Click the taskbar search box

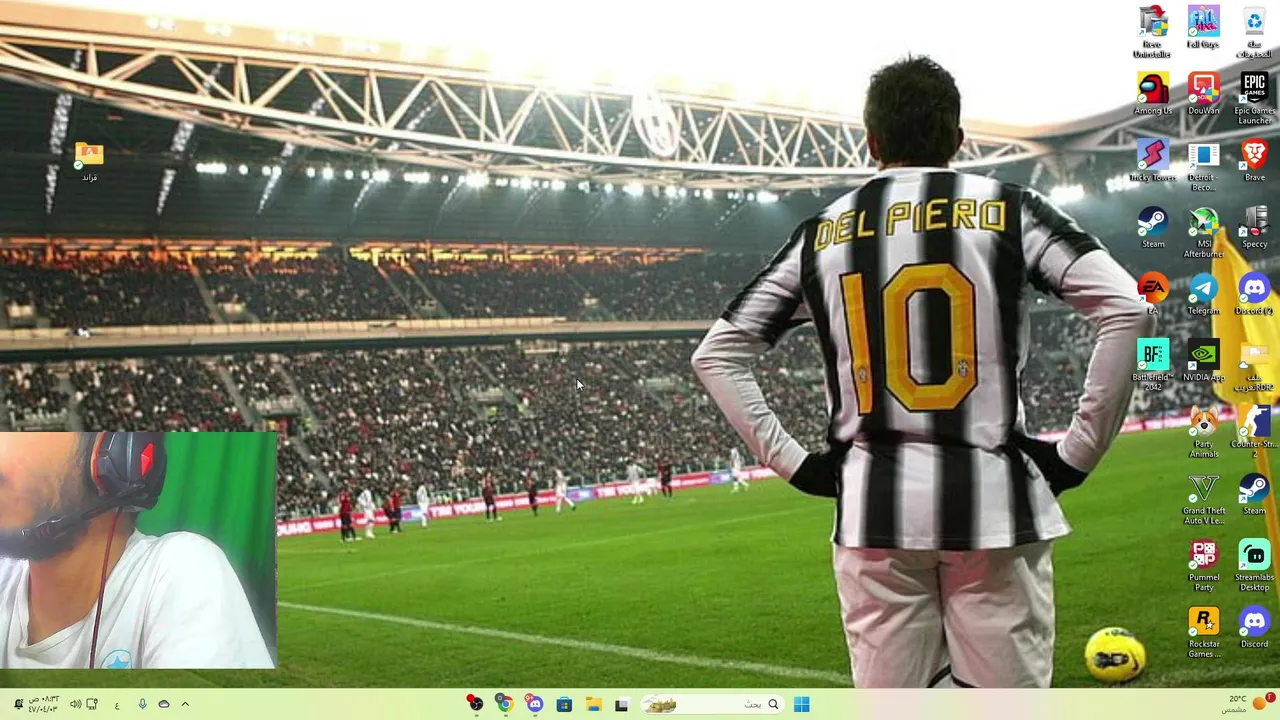pyautogui.click(x=711, y=704)
